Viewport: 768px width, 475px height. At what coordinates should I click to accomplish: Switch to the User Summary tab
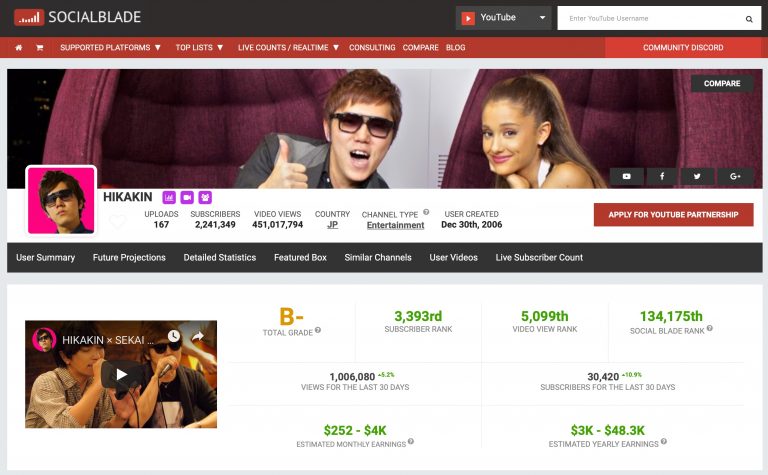click(46, 258)
